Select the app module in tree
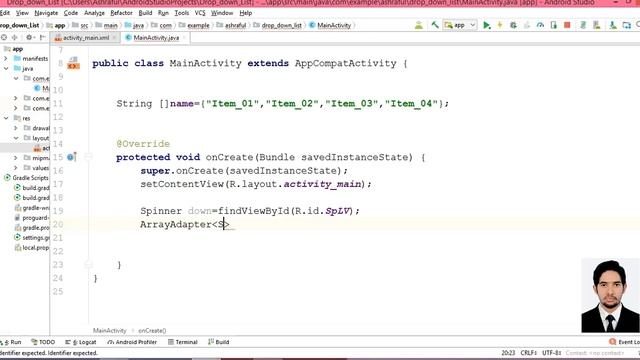Image resolution: width=640 pixels, height=360 pixels. 14,49
